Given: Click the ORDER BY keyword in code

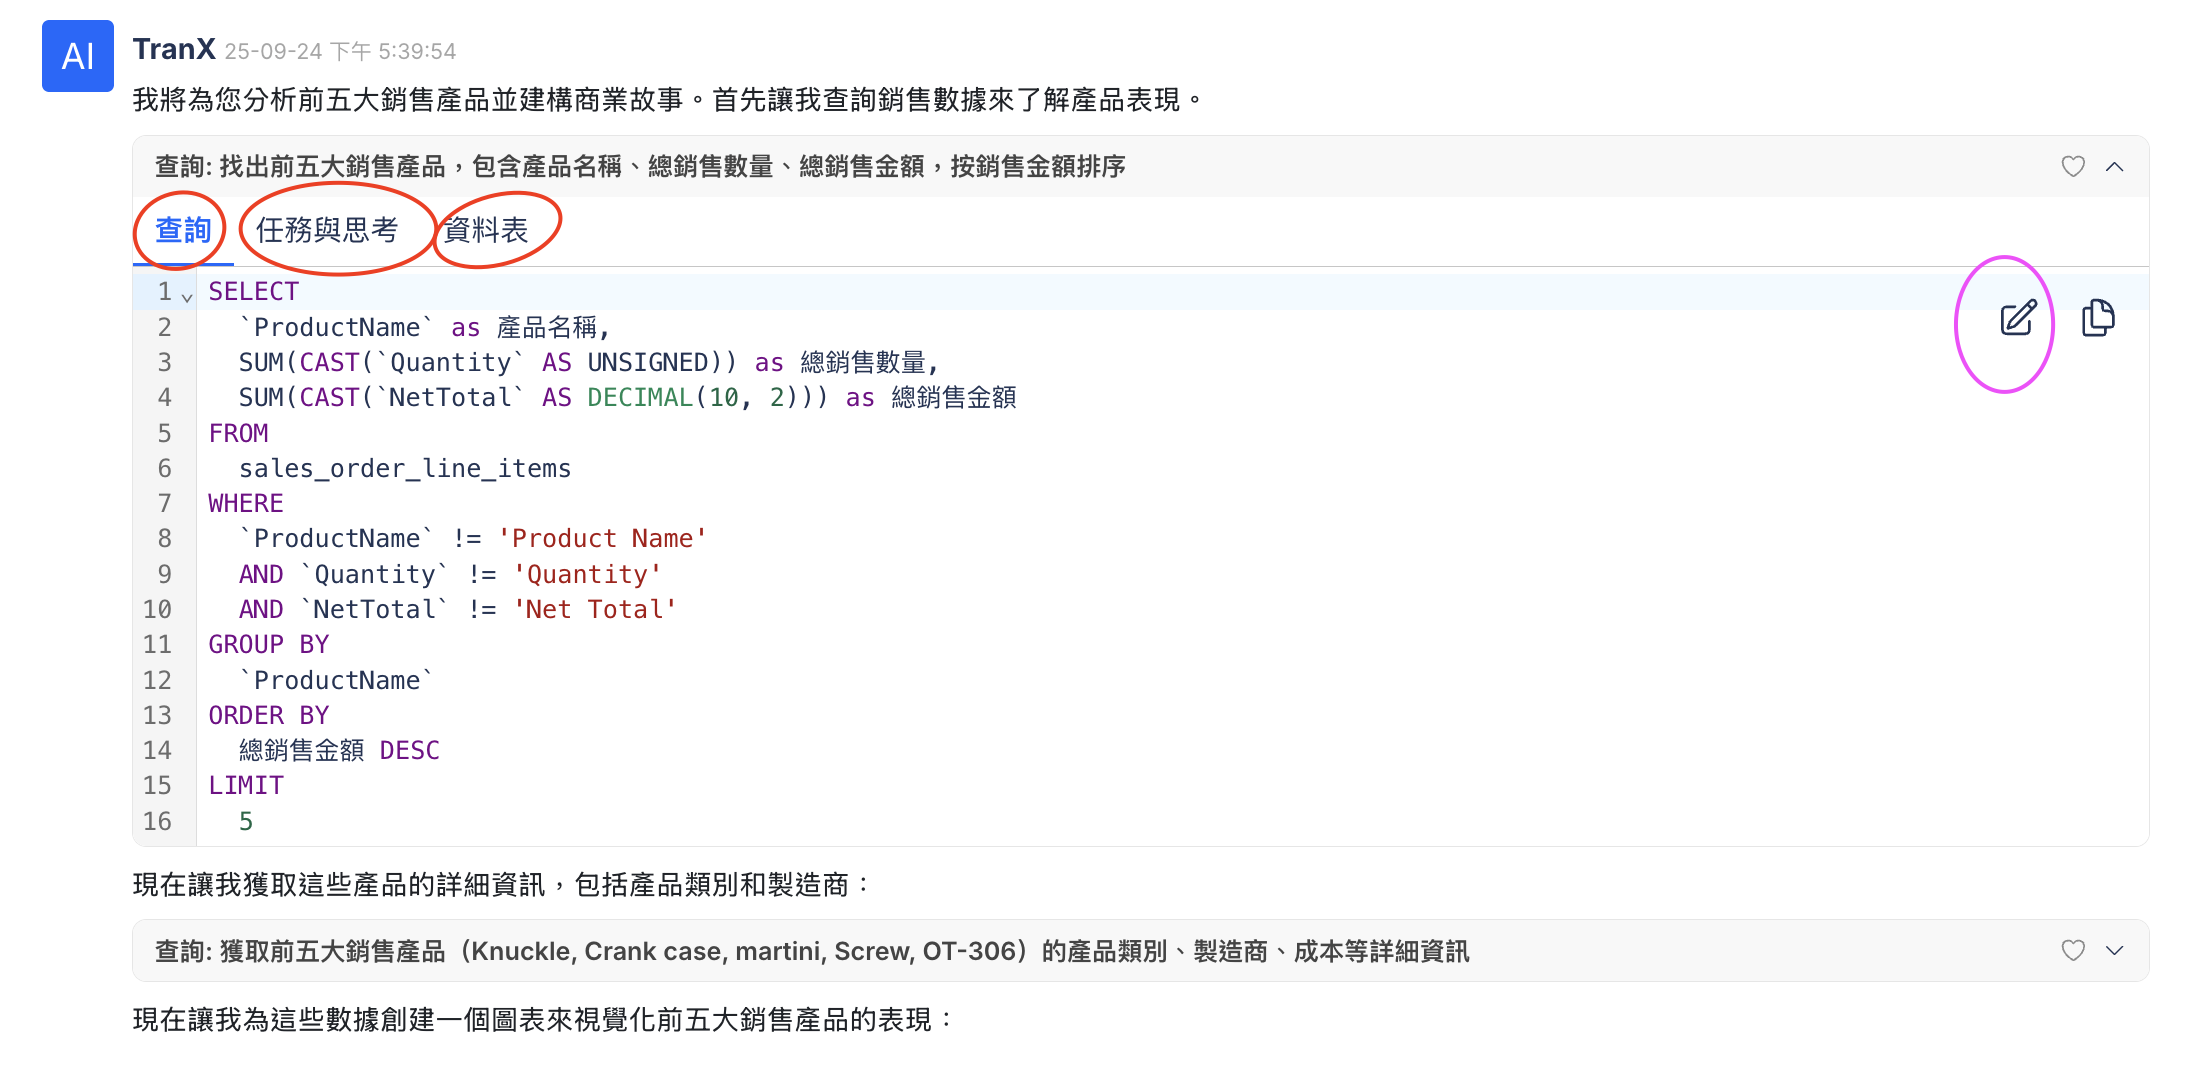Looking at the screenshot, I should [x=268, y=715].
